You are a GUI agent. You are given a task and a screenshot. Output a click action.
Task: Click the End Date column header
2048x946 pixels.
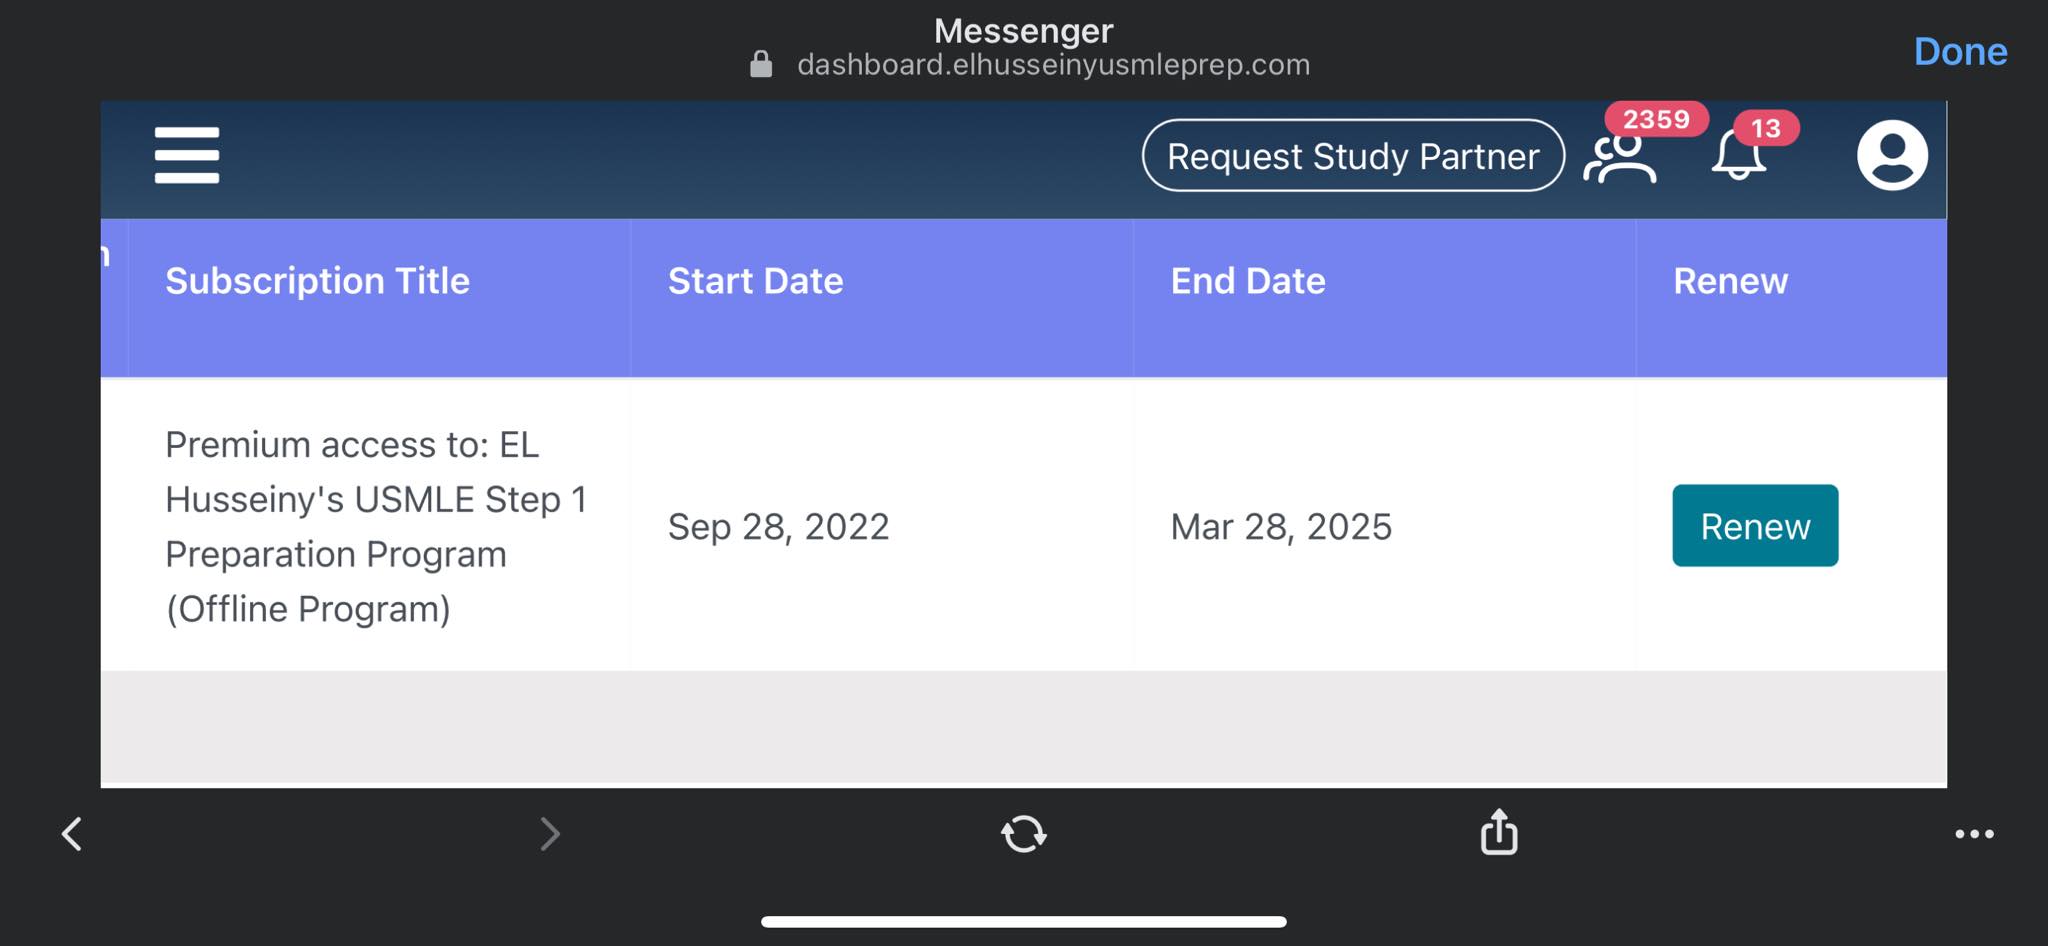[x=1248, y=281]
